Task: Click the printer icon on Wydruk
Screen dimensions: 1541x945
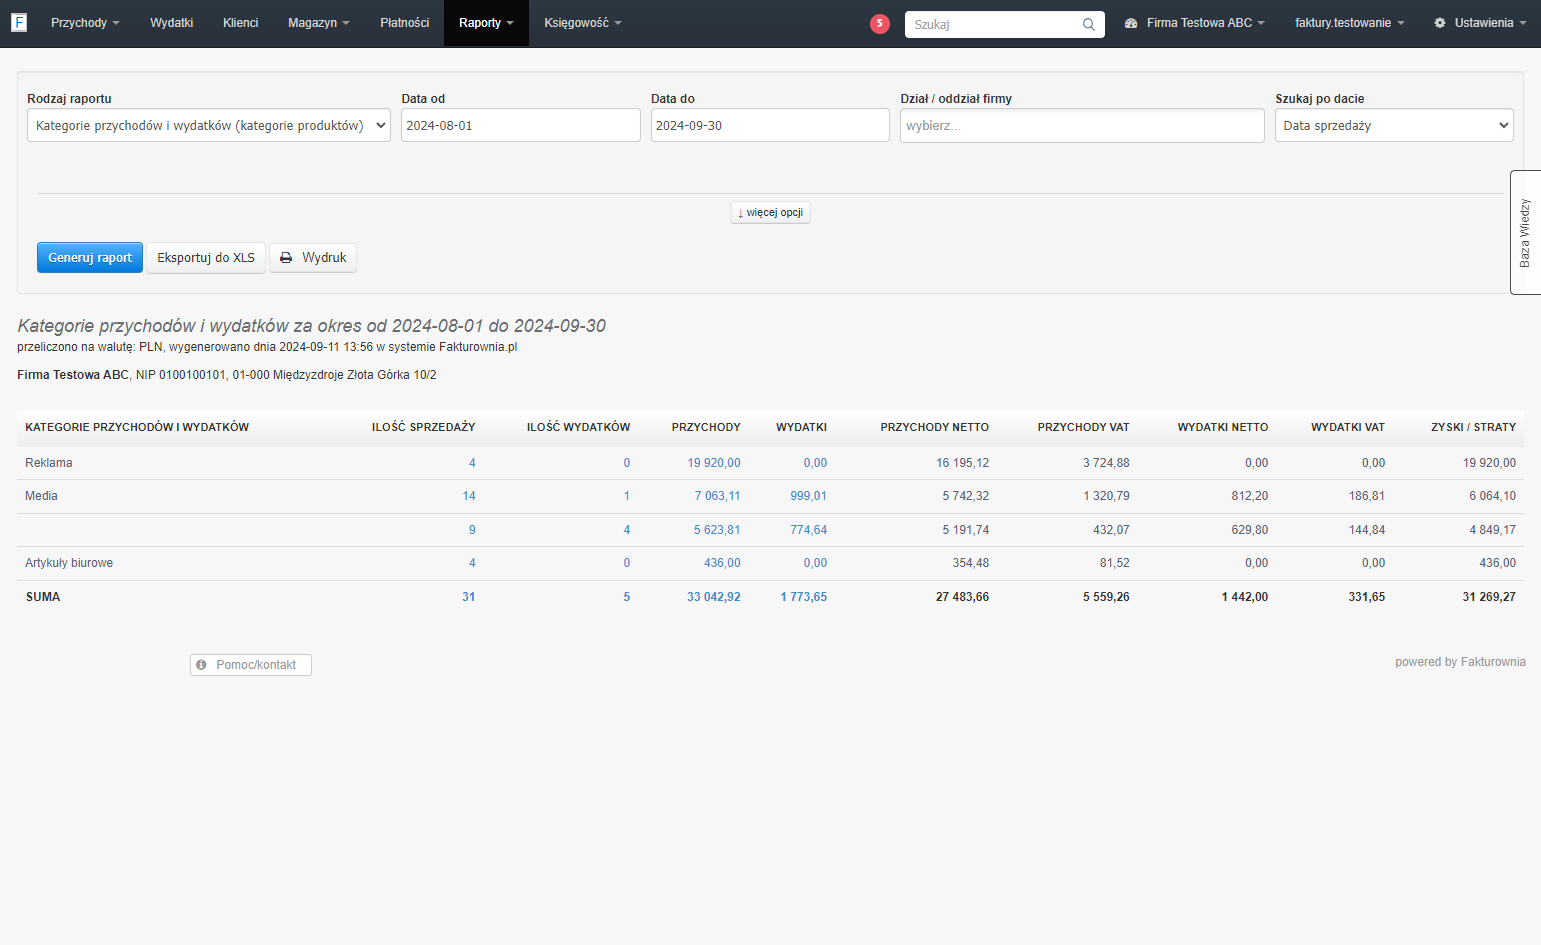Action: point(286,258)
